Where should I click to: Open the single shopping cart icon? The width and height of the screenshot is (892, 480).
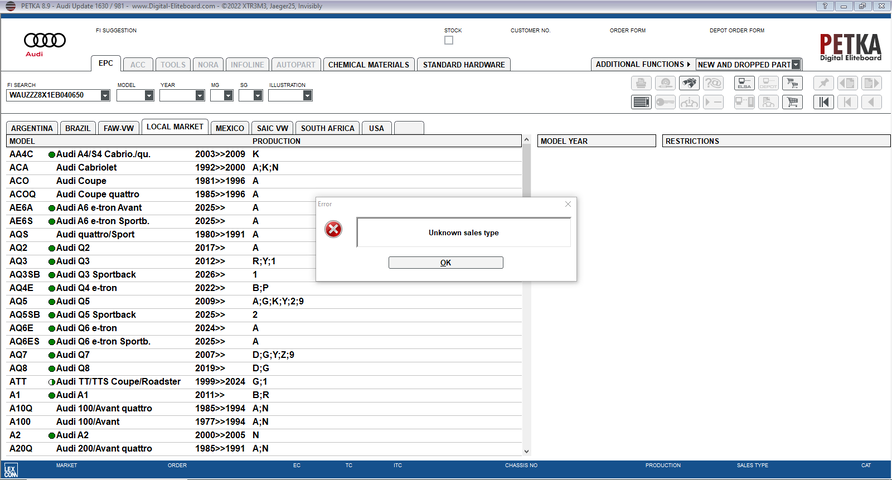(793, 102)
